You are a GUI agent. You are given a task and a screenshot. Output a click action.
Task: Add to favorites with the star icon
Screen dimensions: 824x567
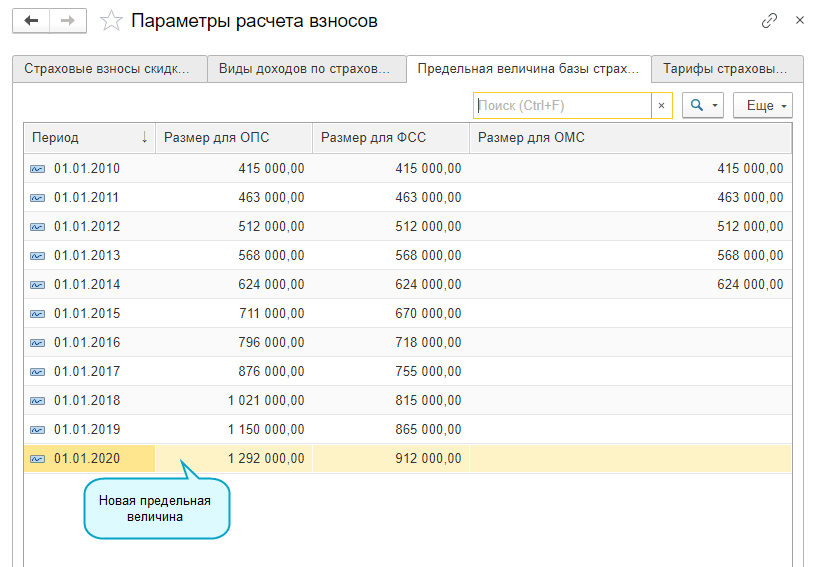(111, 21)
